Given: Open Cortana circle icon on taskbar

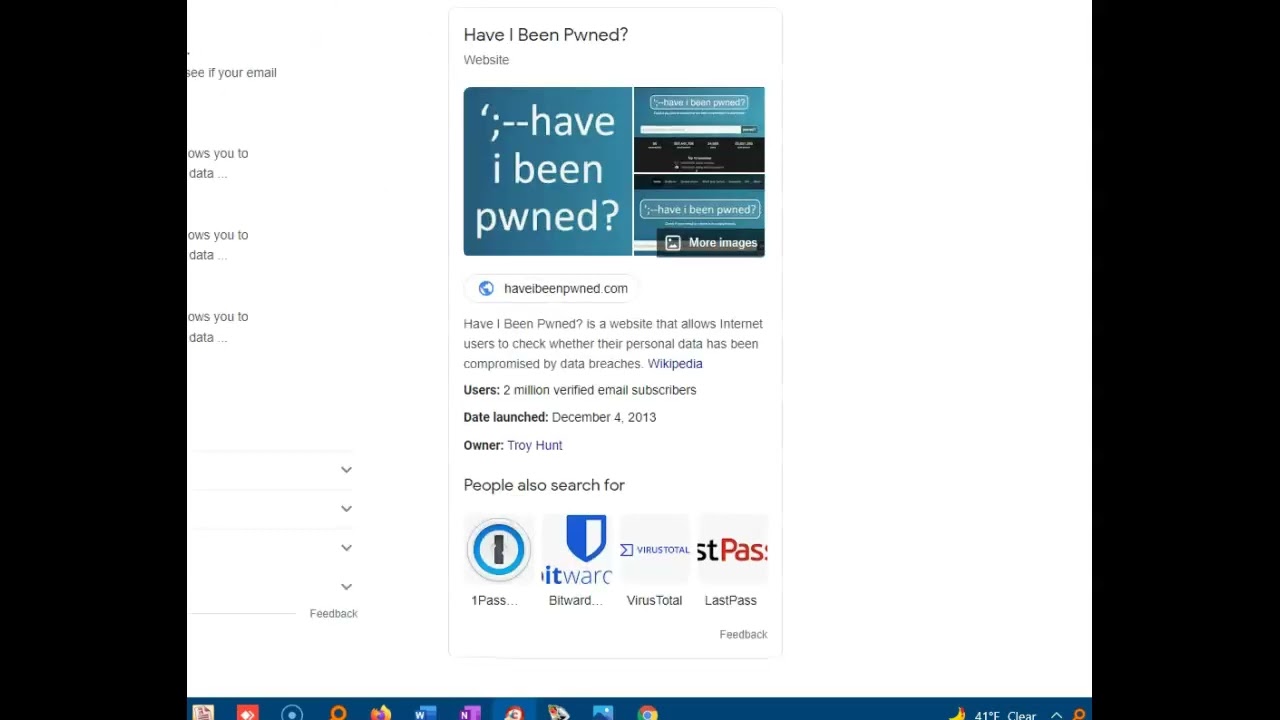Looking at the screenshot, I should pos(292,713).
